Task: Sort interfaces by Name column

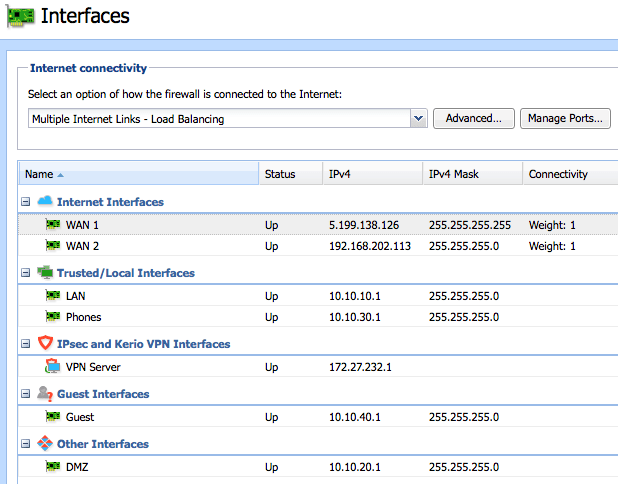Action: (x=40, y=174)
